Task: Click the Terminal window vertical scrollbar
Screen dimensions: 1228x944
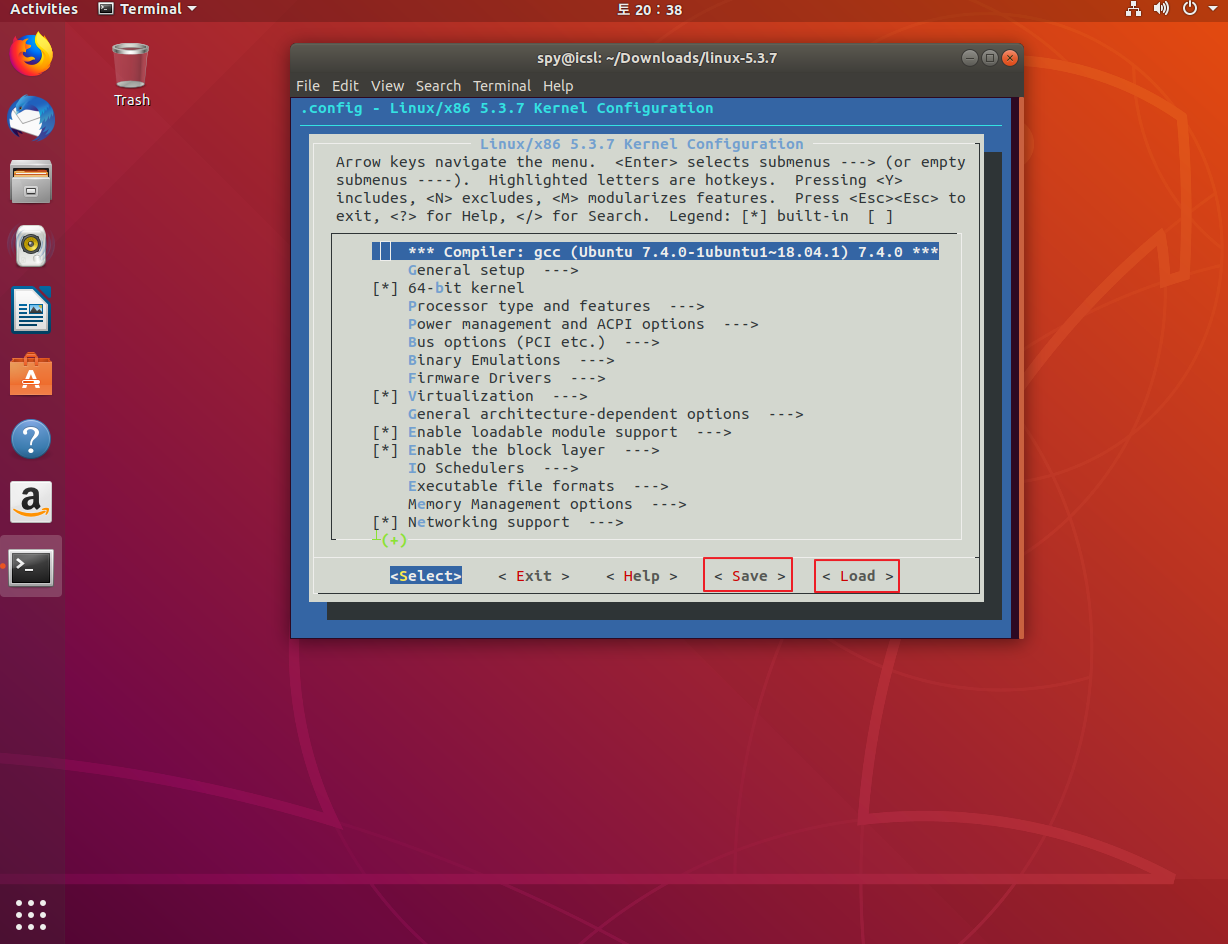Action: (1020, 367)
